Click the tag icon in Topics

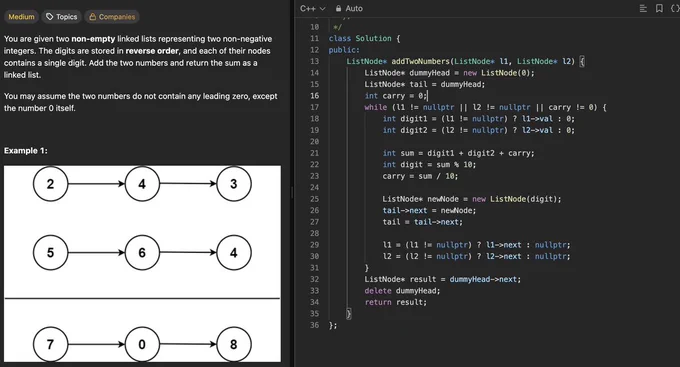point(49,16)
